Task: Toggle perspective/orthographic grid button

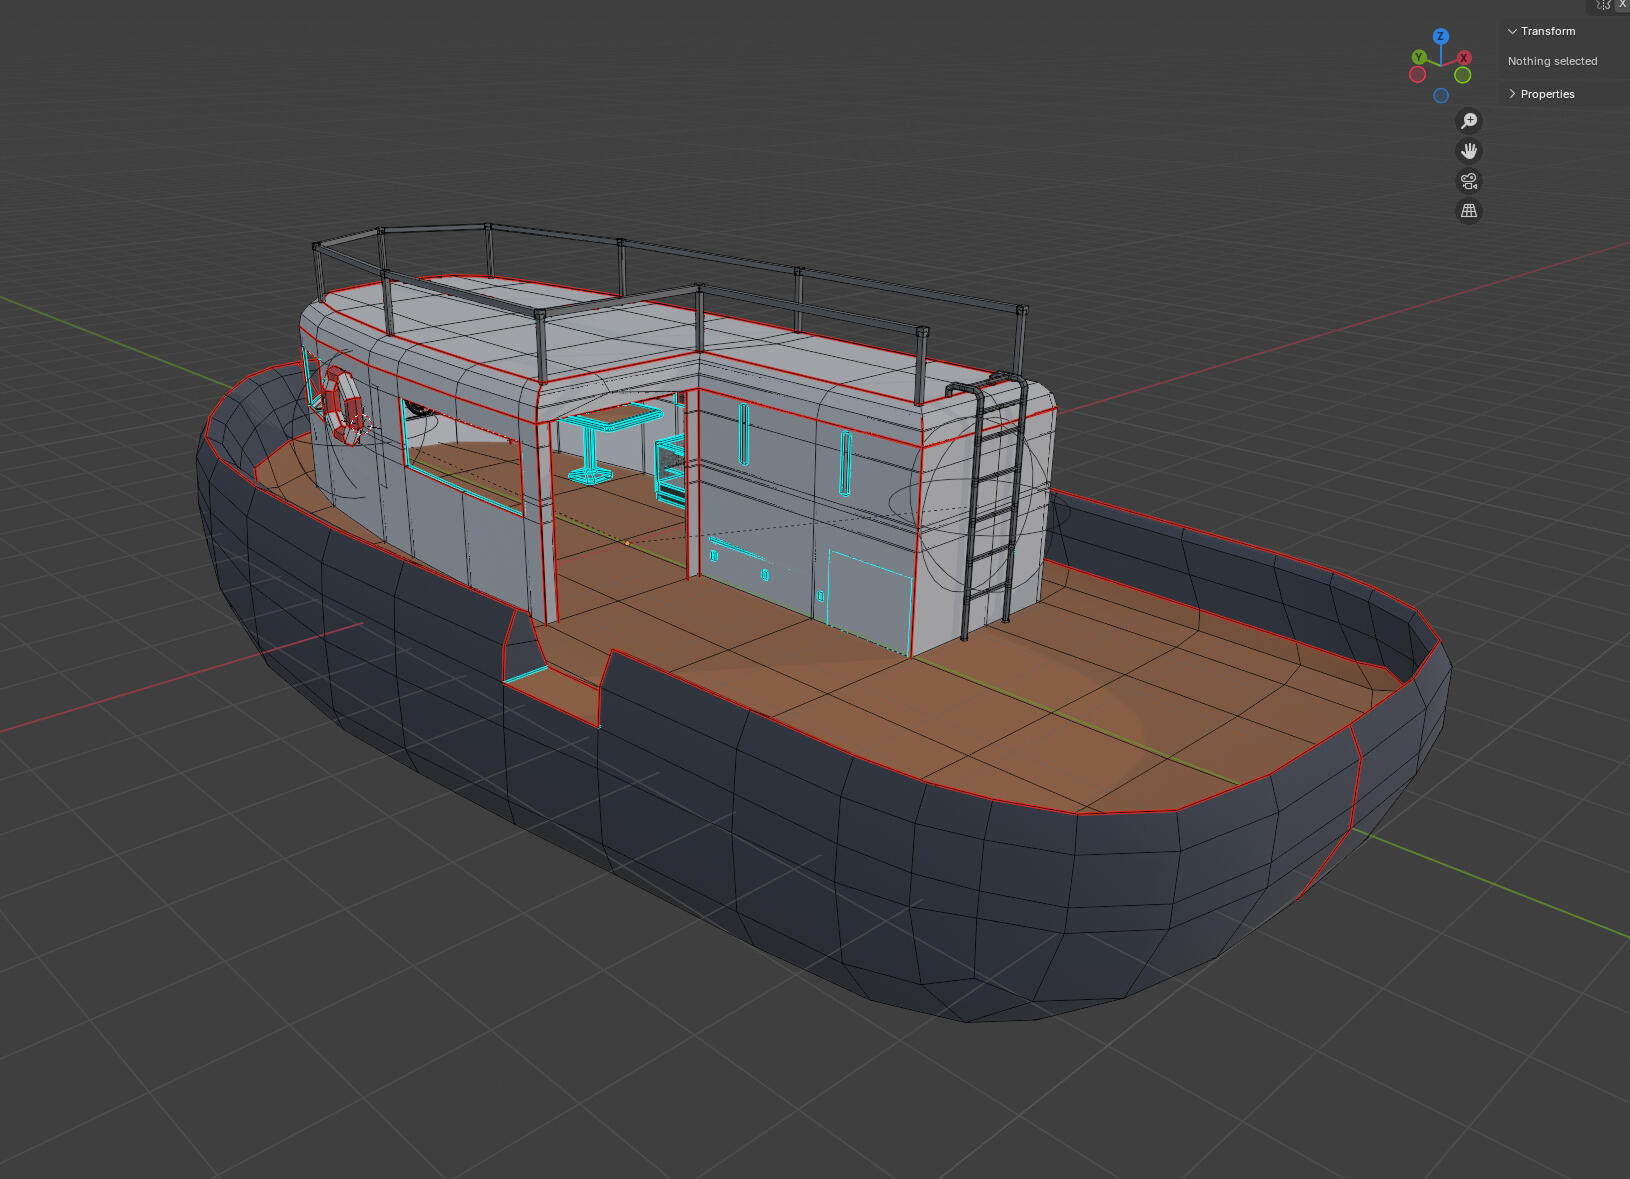Action: pyautogui.click(x=1468, y=211)
